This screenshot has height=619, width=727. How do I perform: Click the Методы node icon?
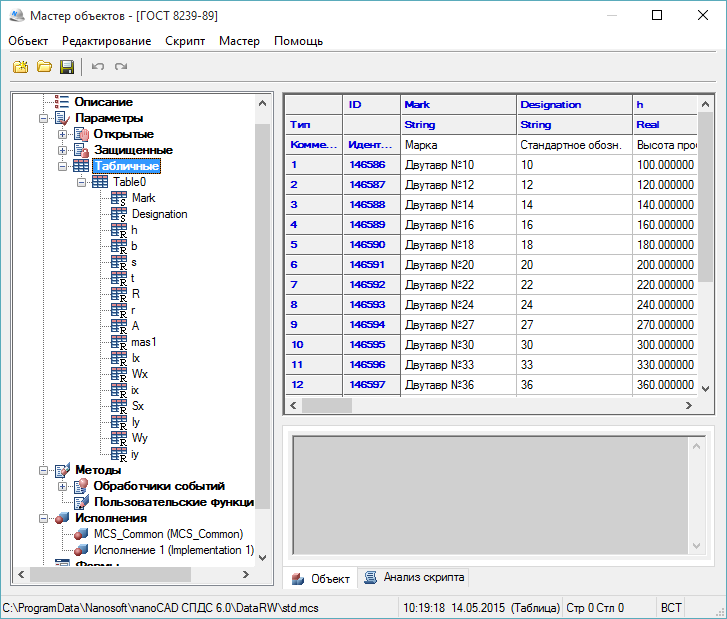(x=62, y=470)
